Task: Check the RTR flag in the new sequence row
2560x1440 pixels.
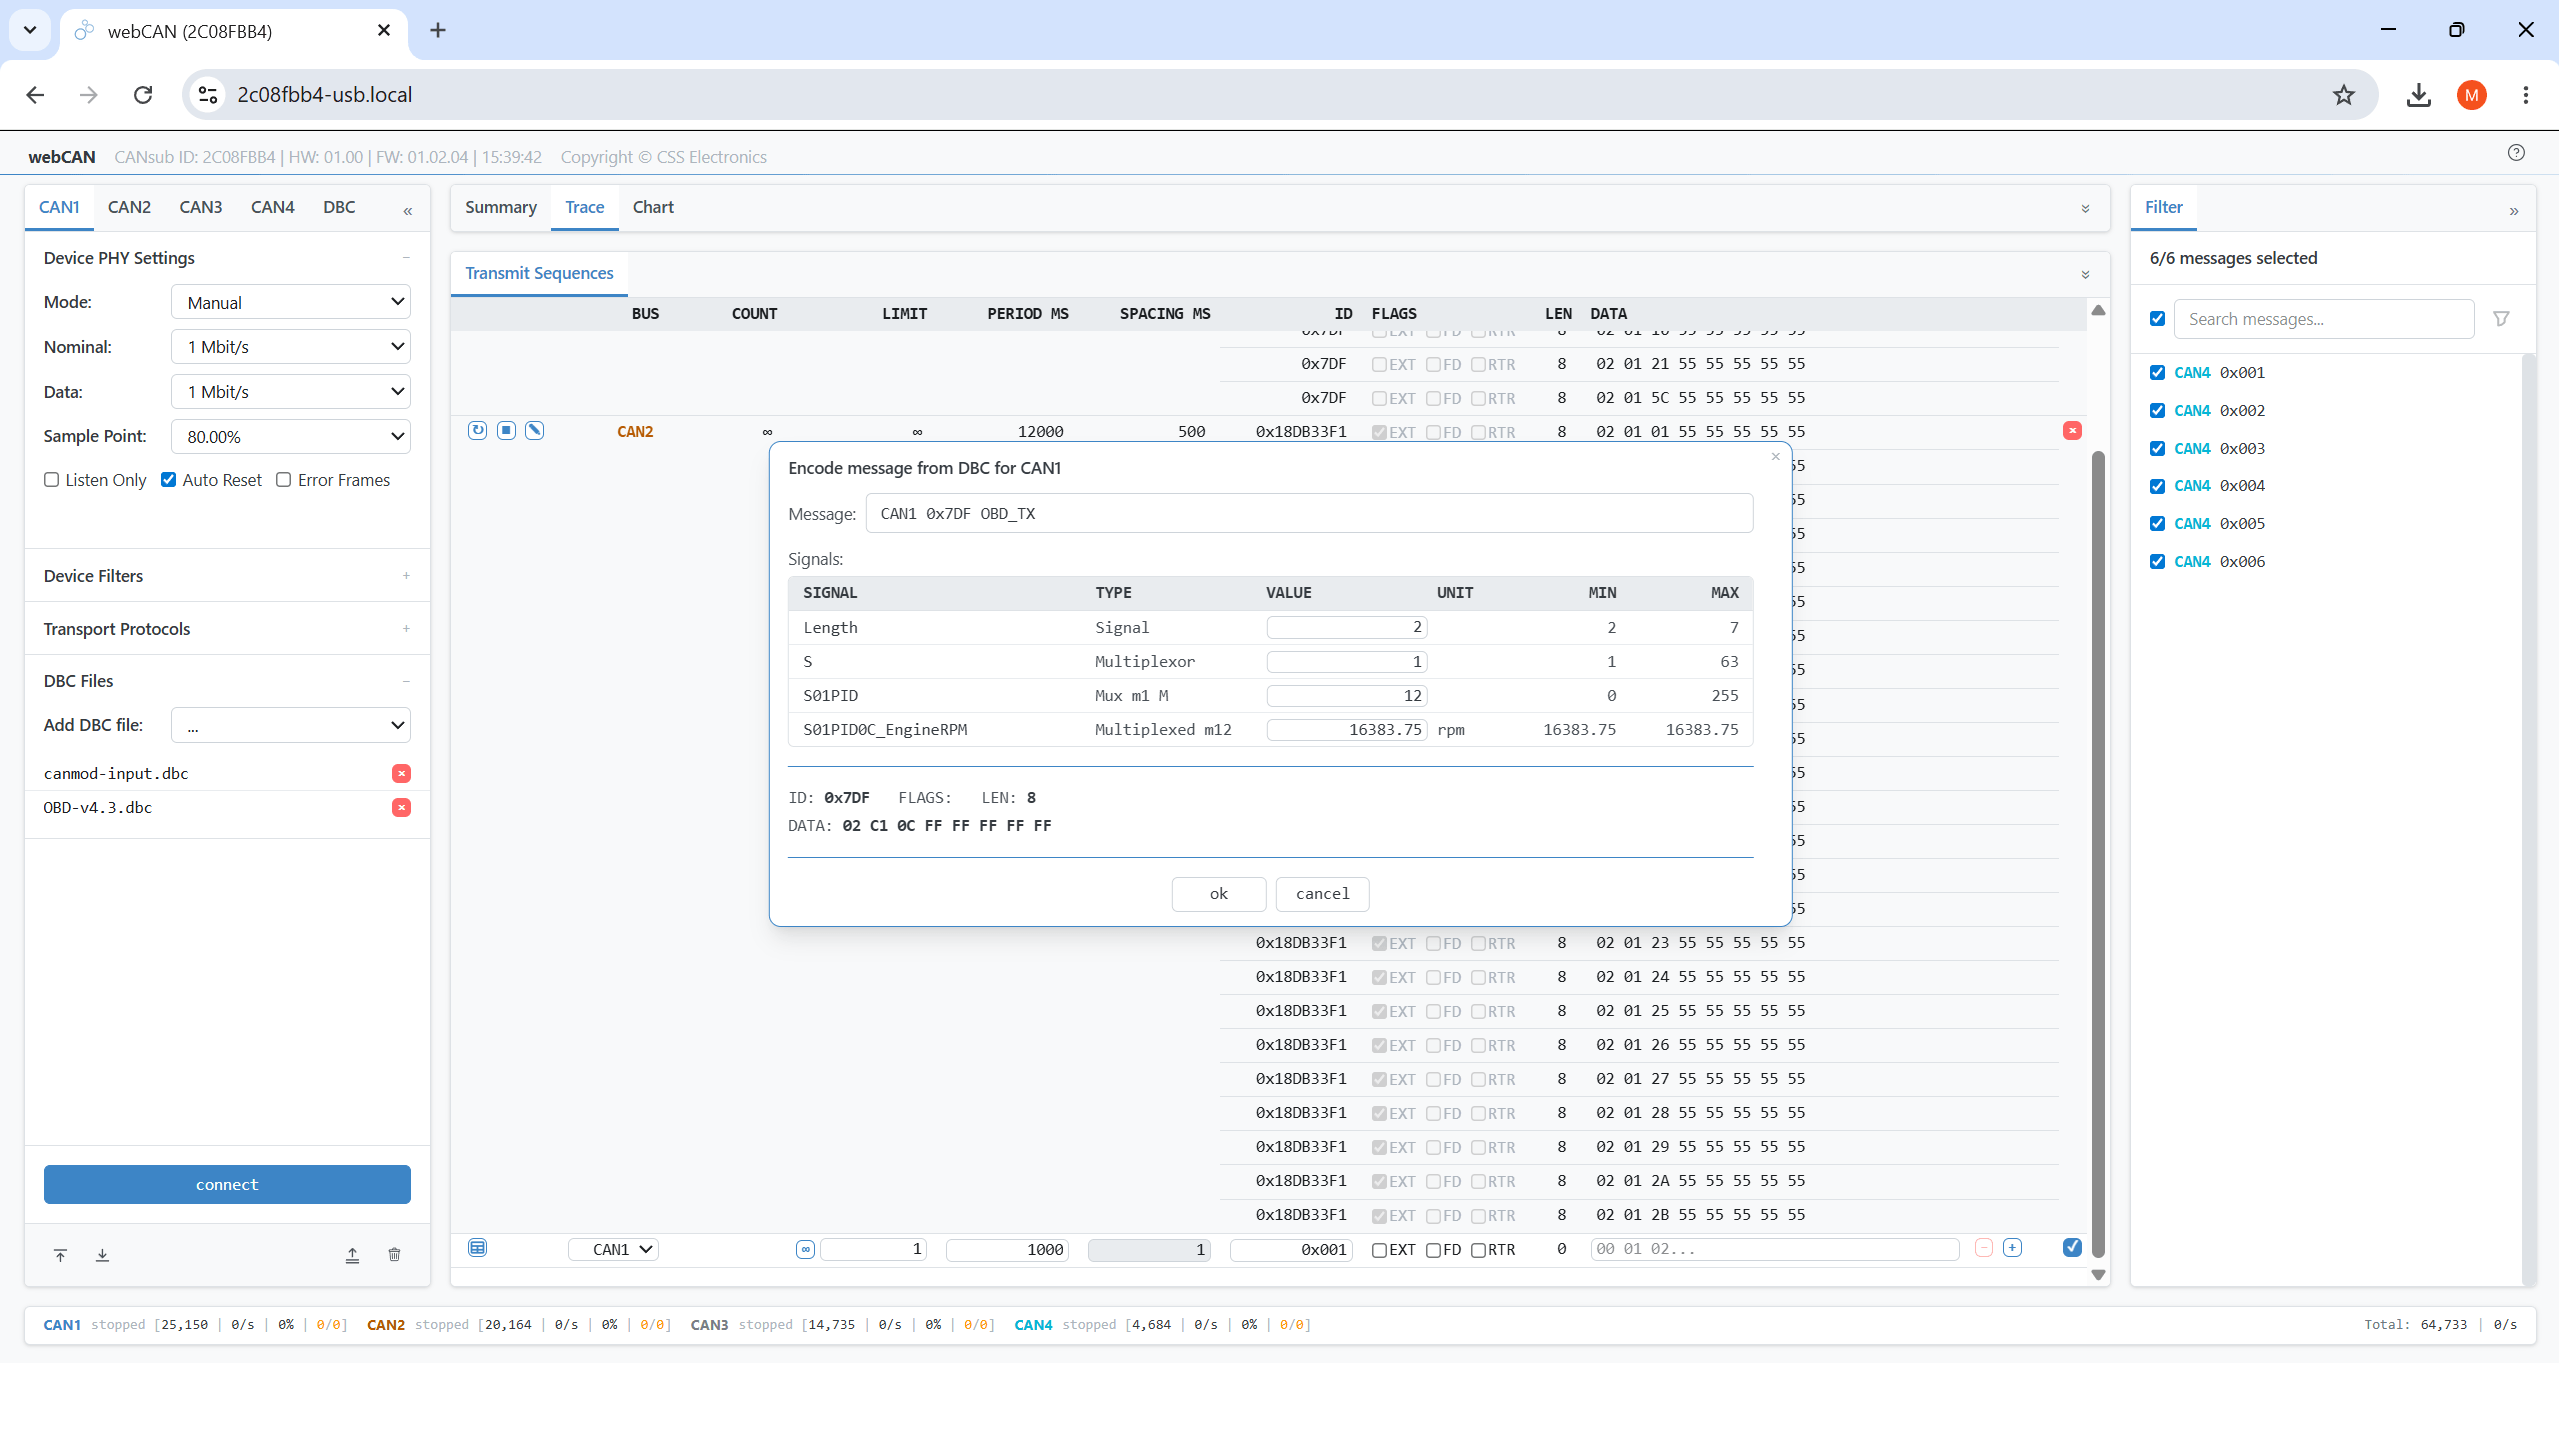Action: (x=1478, y=1250)
